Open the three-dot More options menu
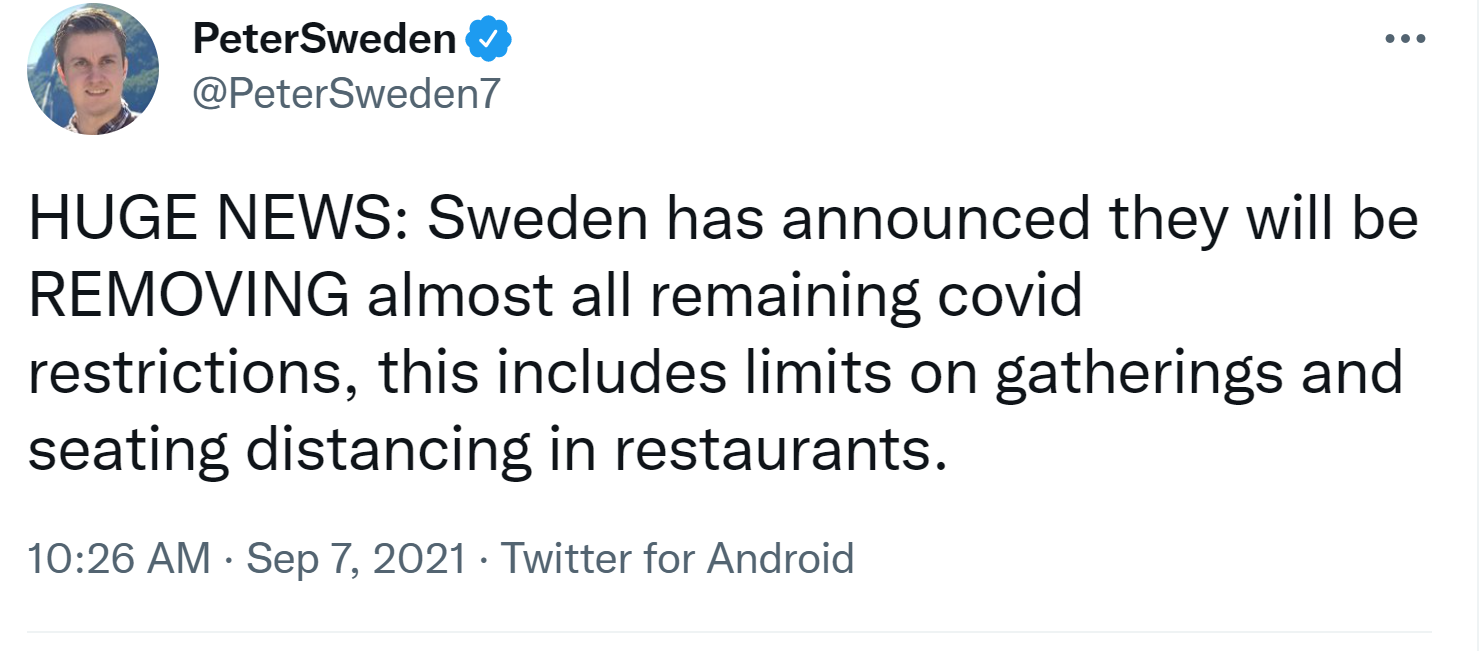1480x651 pixels. coord(1403,41)
